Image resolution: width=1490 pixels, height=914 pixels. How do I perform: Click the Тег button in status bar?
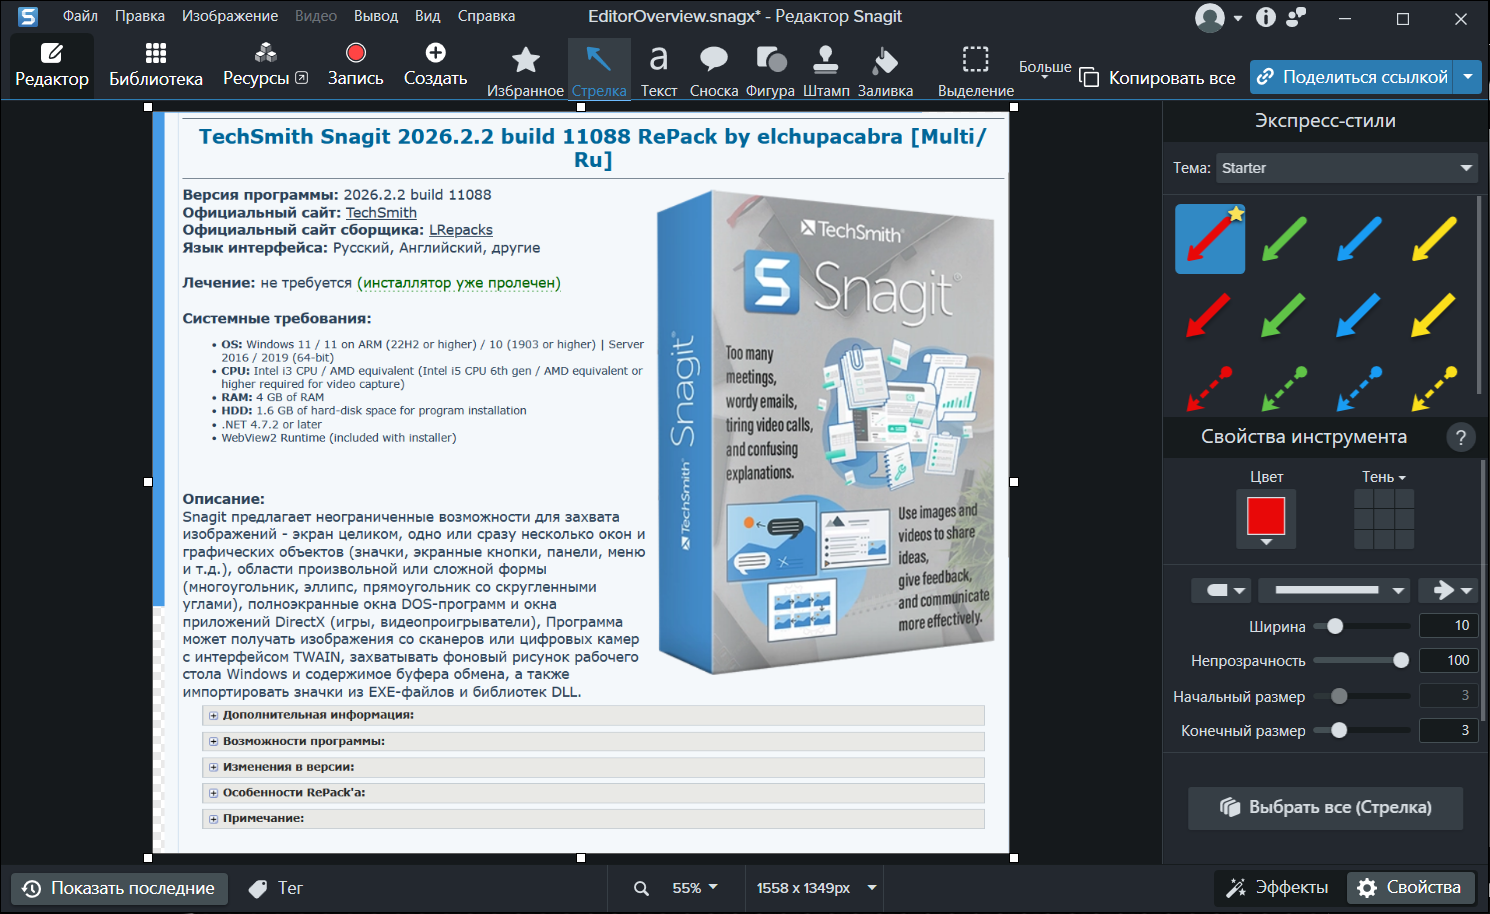point(276,888)
